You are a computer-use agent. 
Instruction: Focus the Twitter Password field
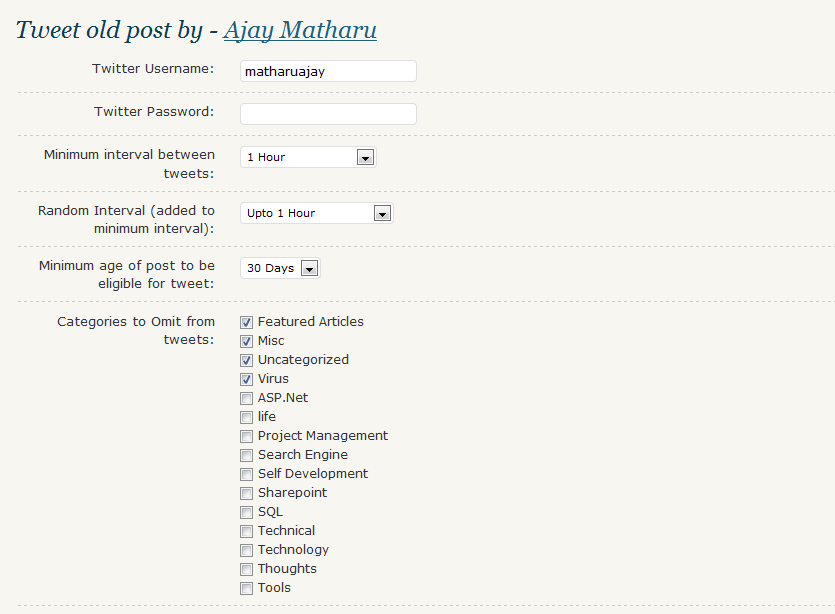pyautogui.click(x=328, y=114)
